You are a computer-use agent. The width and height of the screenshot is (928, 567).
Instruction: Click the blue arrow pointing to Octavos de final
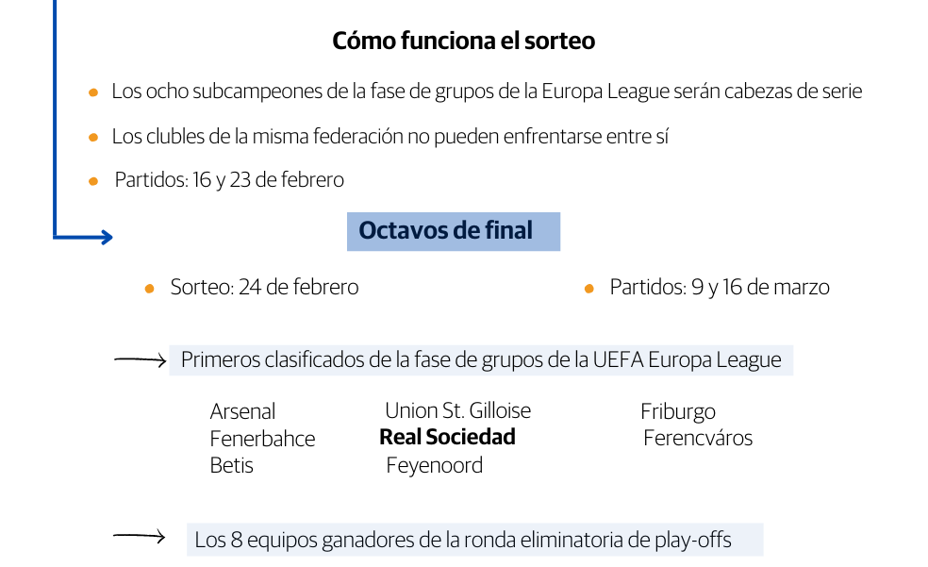(x=98, y=237)
